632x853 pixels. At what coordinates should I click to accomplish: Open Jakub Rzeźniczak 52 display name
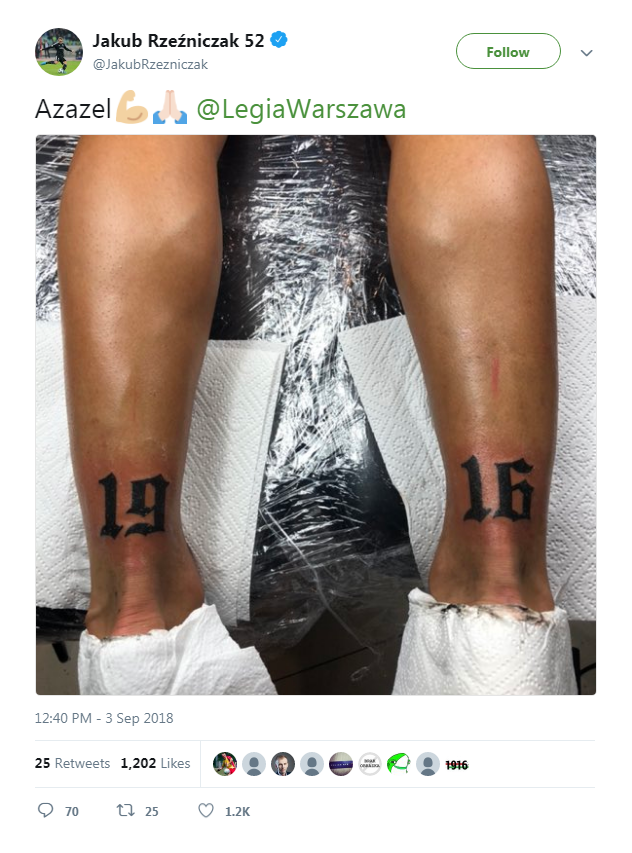(178, 41)
